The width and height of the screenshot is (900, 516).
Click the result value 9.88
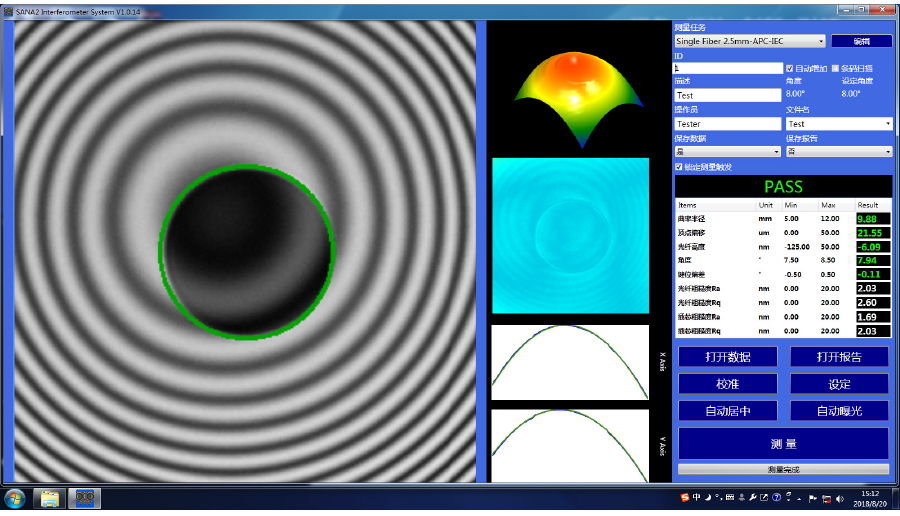(873, 219)
